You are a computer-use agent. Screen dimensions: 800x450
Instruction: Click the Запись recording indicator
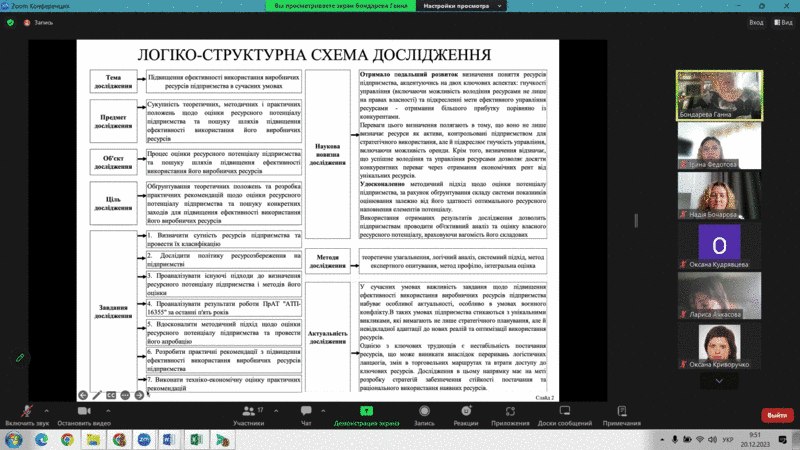click(x=38, y=22)
